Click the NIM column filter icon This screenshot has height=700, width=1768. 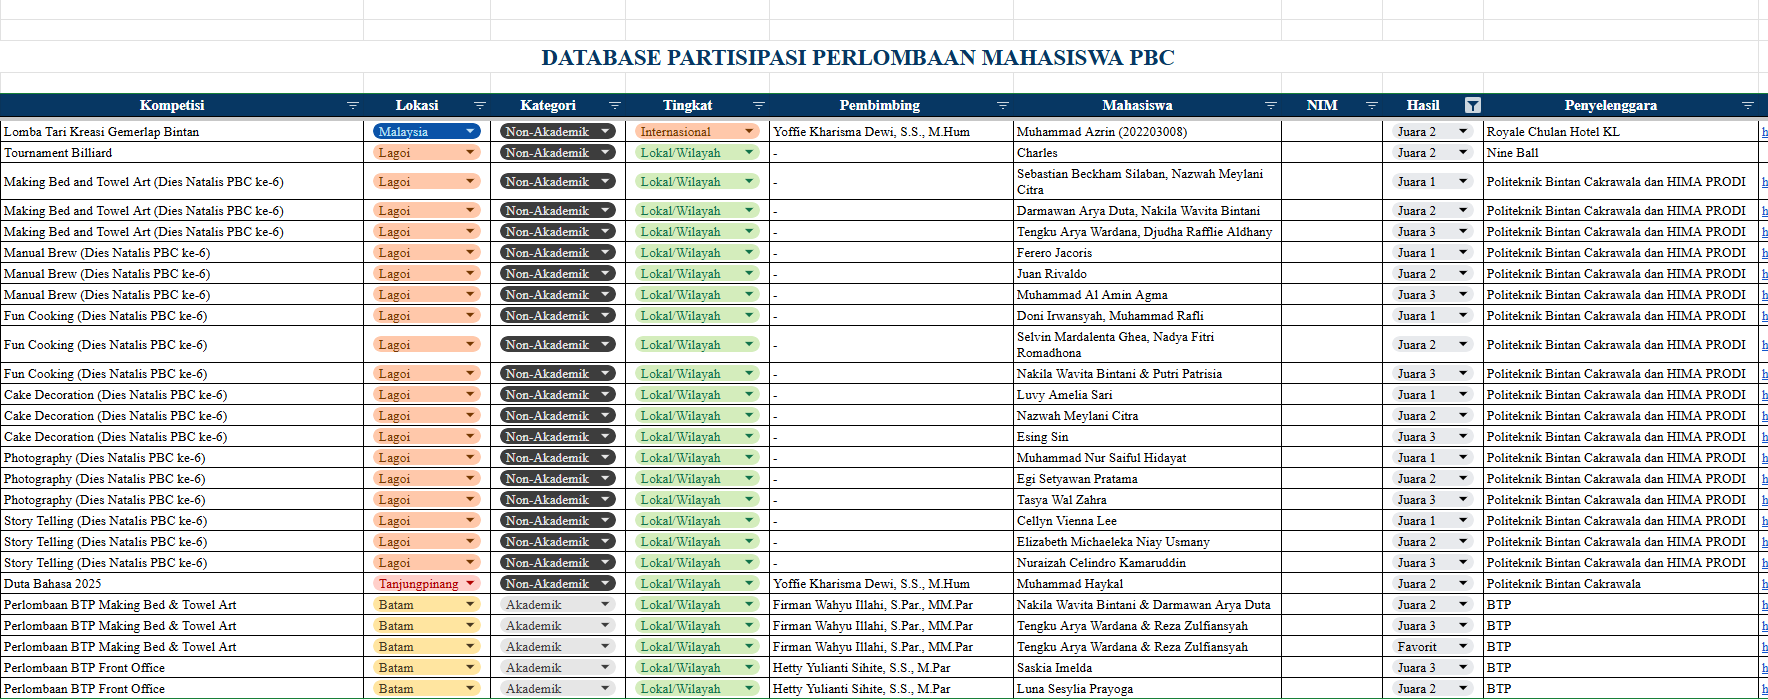[x=1371, y=106]
